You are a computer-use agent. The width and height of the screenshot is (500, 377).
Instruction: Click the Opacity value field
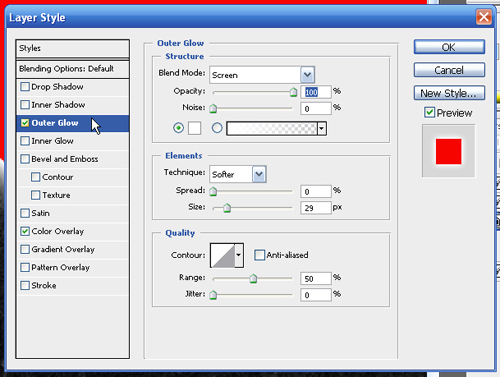click(316, 92)
